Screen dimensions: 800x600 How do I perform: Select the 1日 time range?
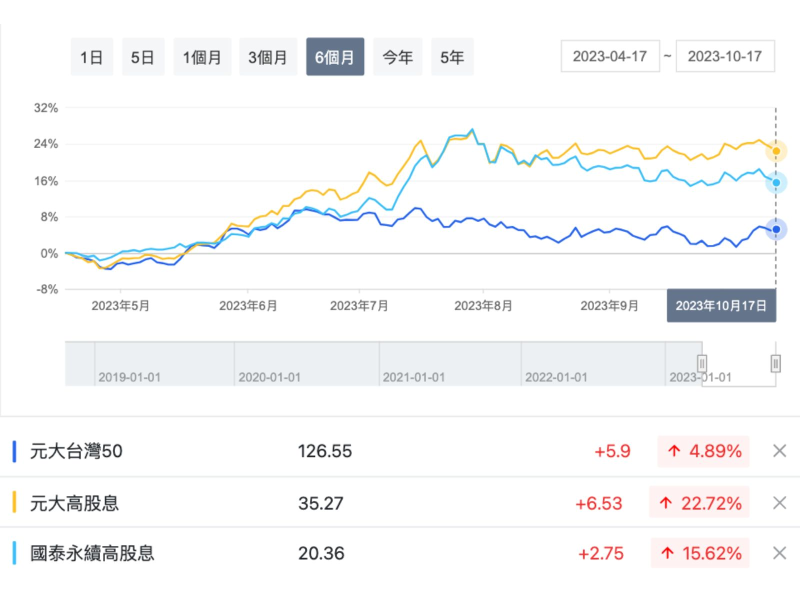[92, 57]
